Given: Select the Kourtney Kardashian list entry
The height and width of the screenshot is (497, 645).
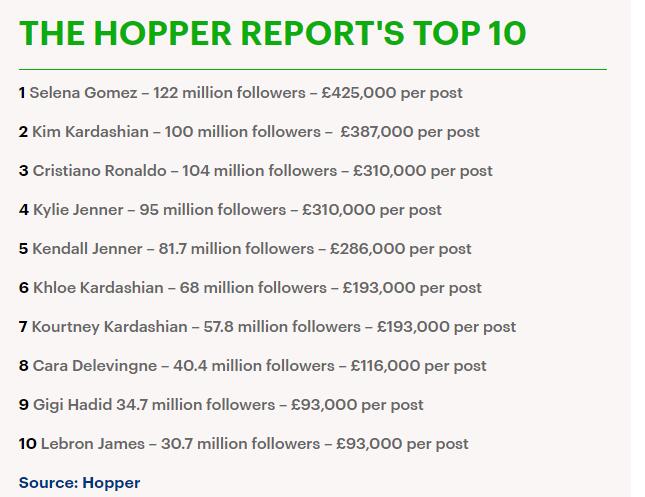Looking at the screenshot, I should click(x=267, y=327).
